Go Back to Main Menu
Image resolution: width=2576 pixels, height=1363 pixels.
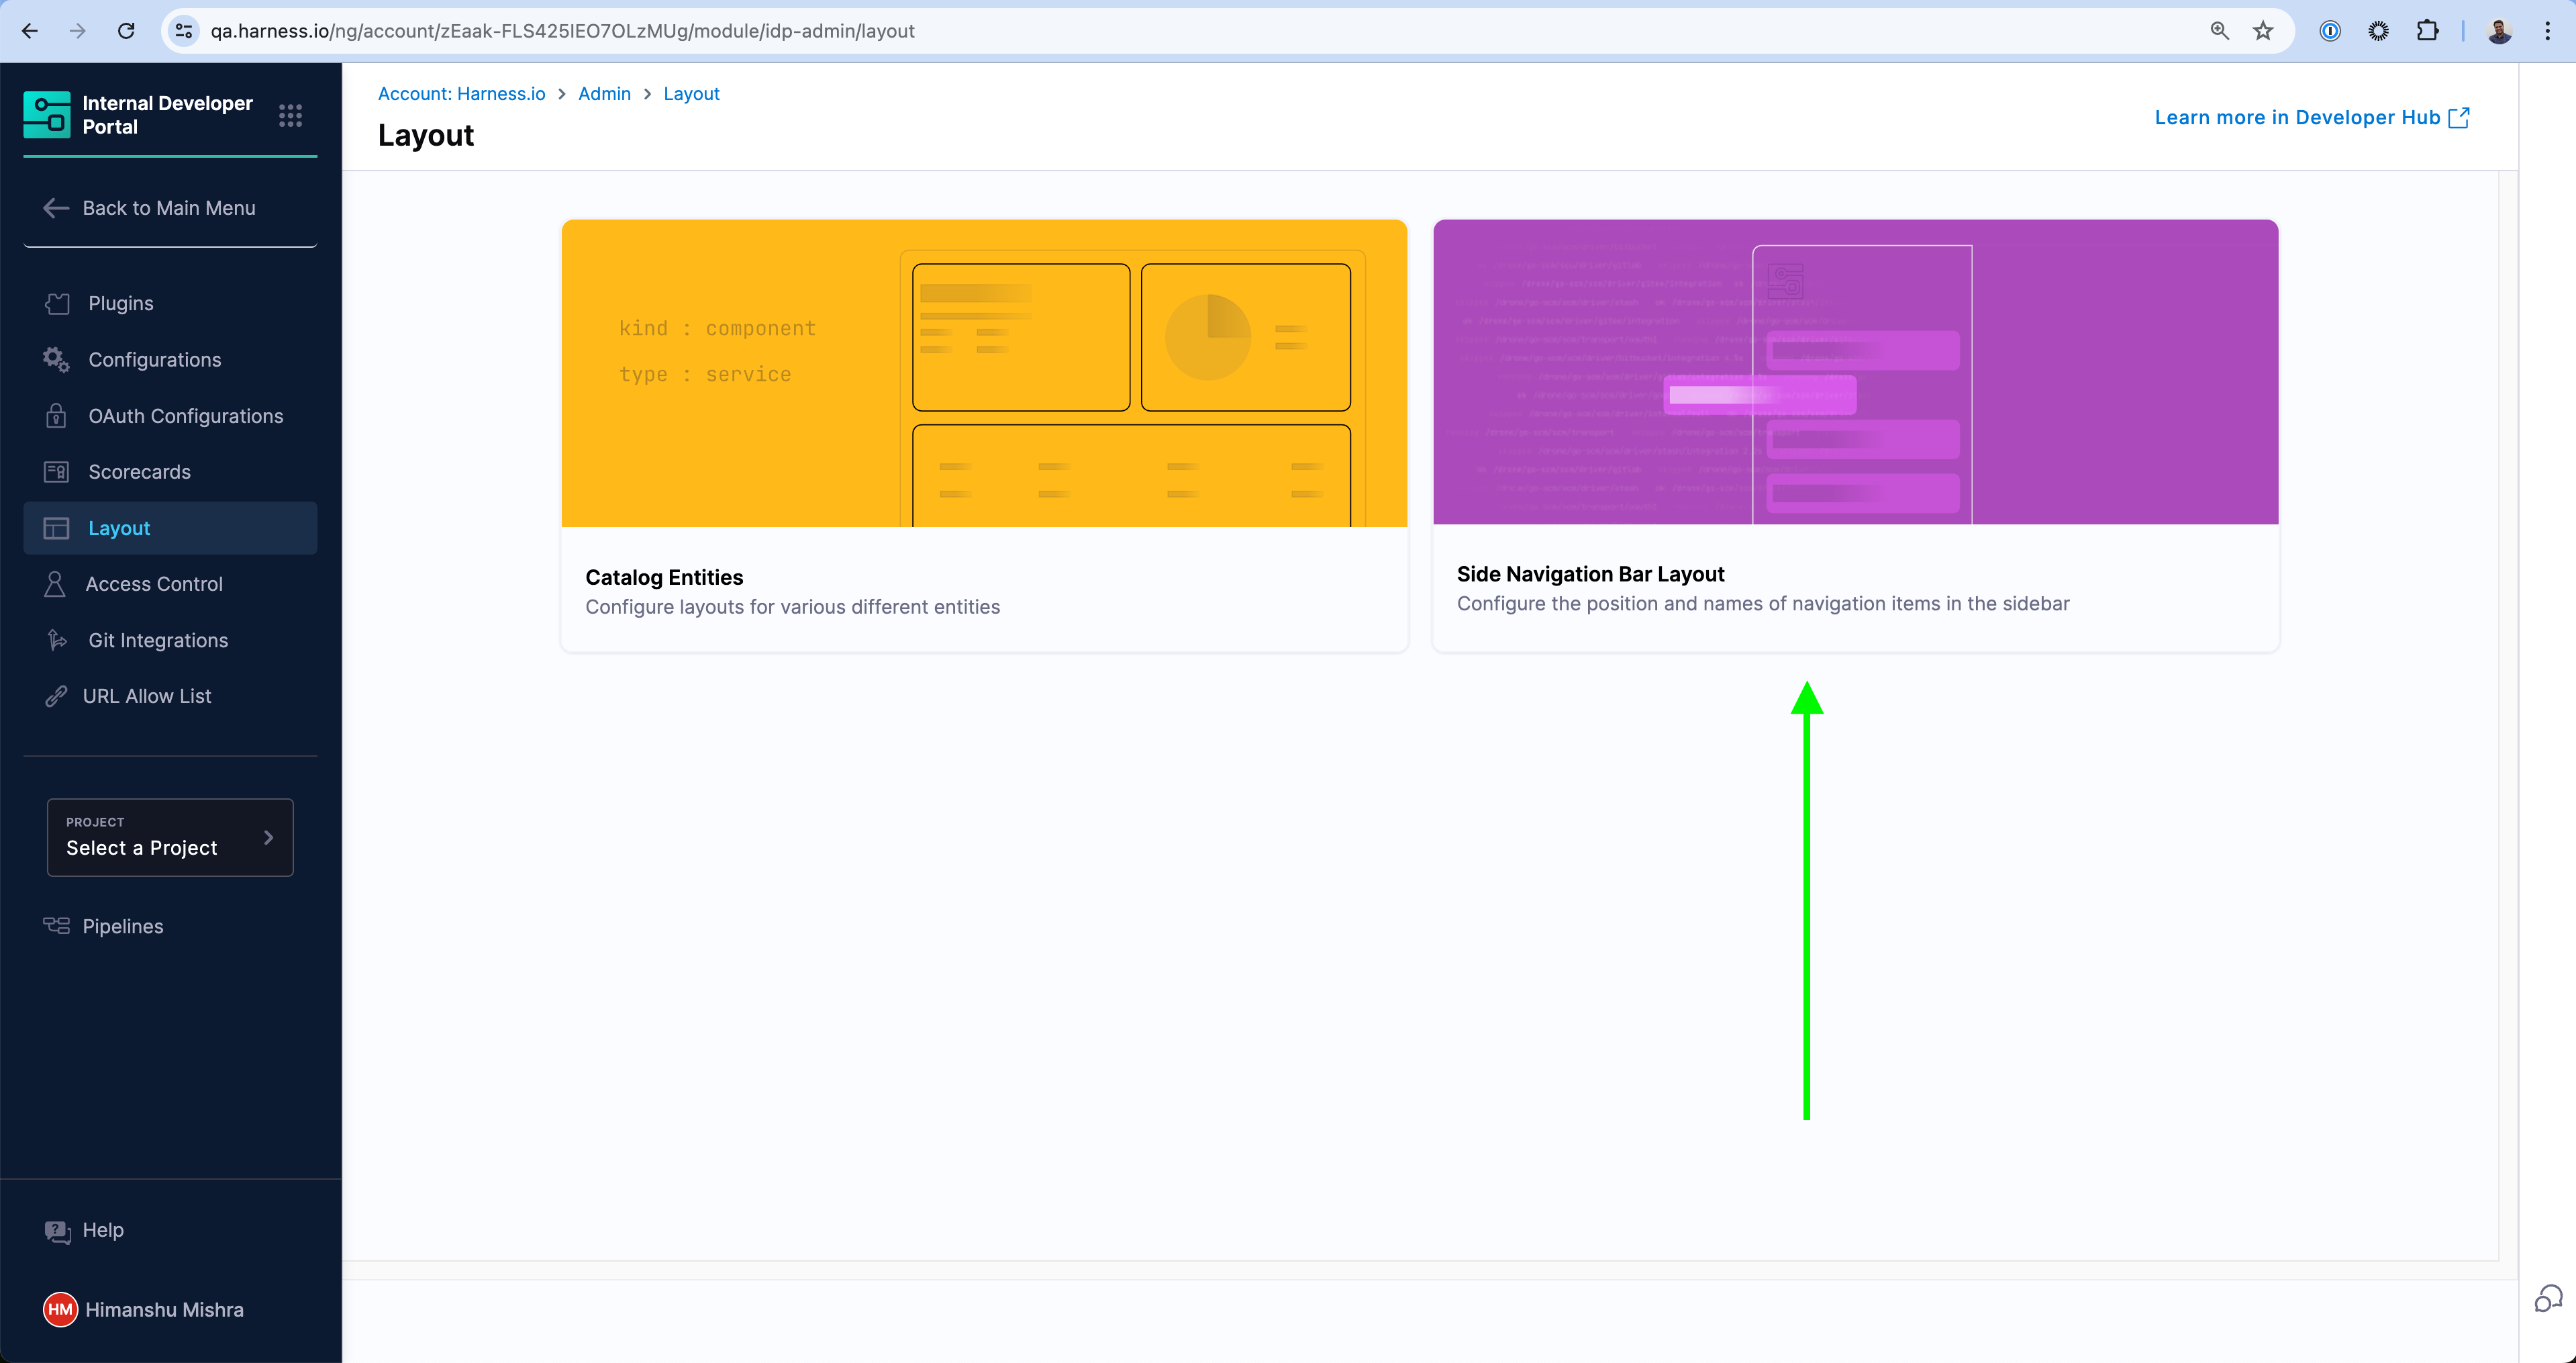click(168, 208)
